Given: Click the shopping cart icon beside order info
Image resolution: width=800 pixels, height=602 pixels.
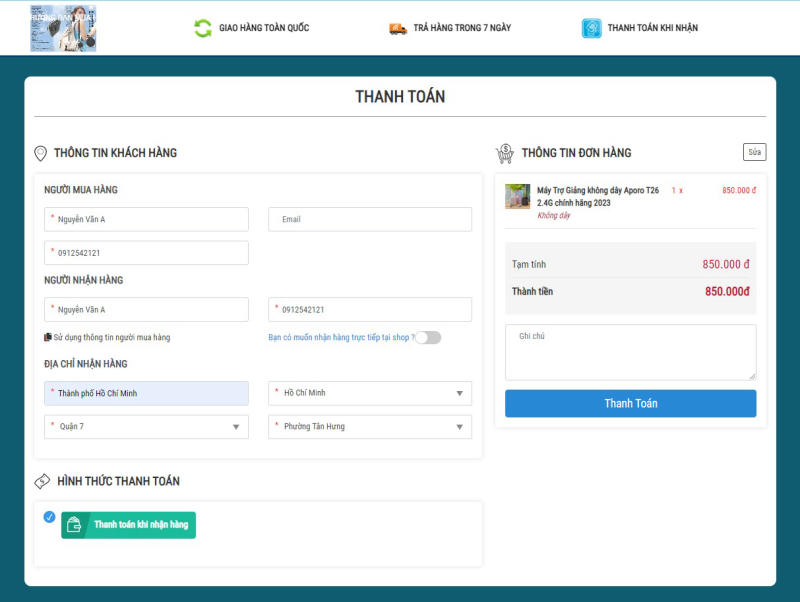Looking at the screenshot, I should (x=505, y=153).
